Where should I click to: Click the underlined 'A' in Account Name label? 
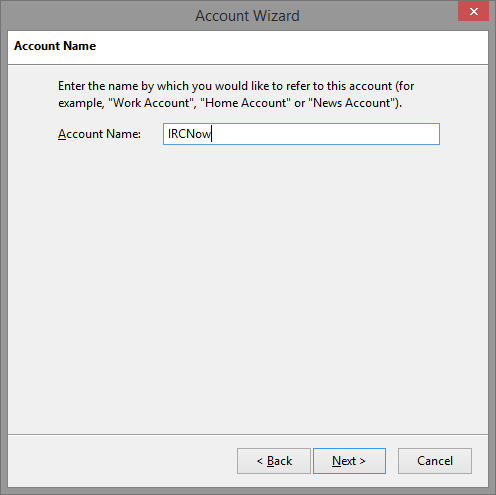62,134
